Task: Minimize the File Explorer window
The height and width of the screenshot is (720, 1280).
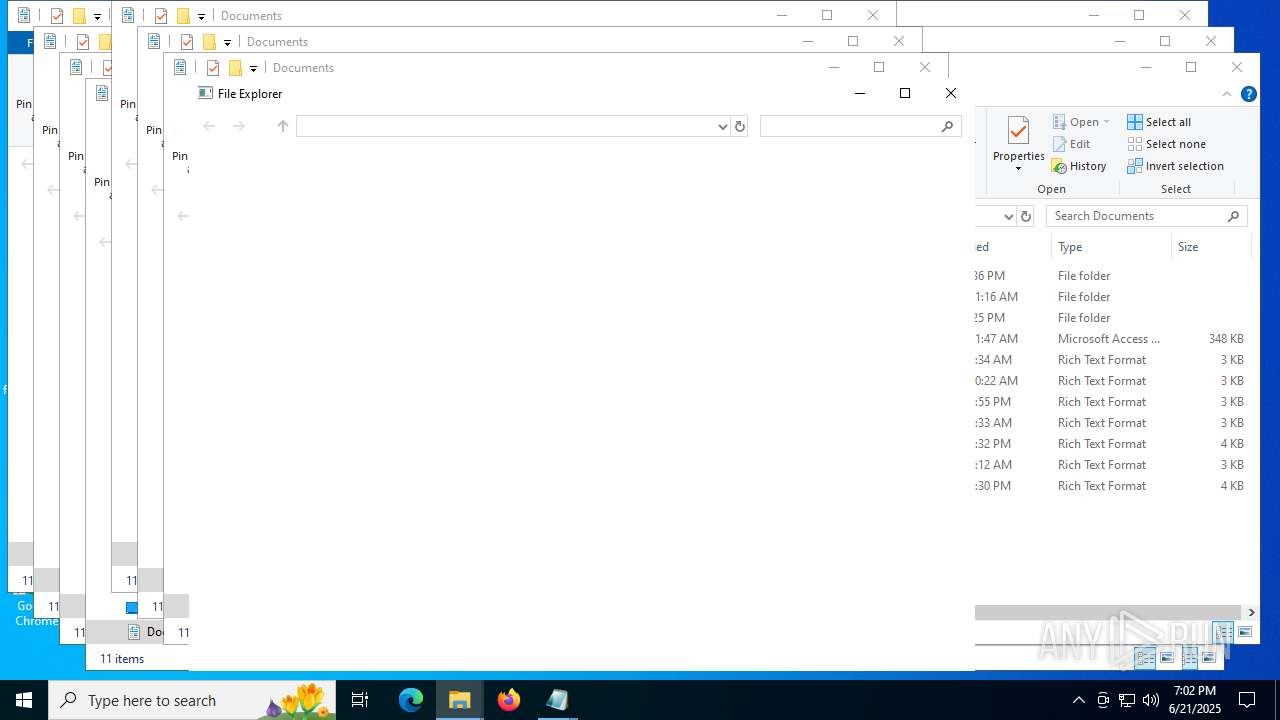Action: click(x=859, y=93)
